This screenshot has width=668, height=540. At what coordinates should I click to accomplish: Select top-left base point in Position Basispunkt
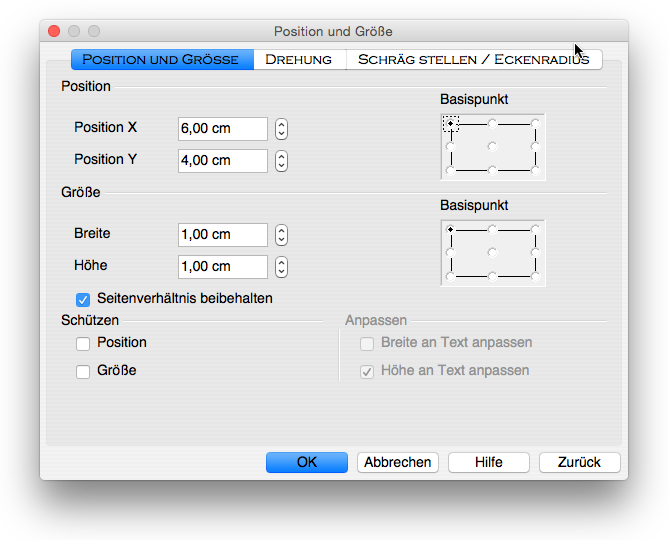(x=450, y=124)
